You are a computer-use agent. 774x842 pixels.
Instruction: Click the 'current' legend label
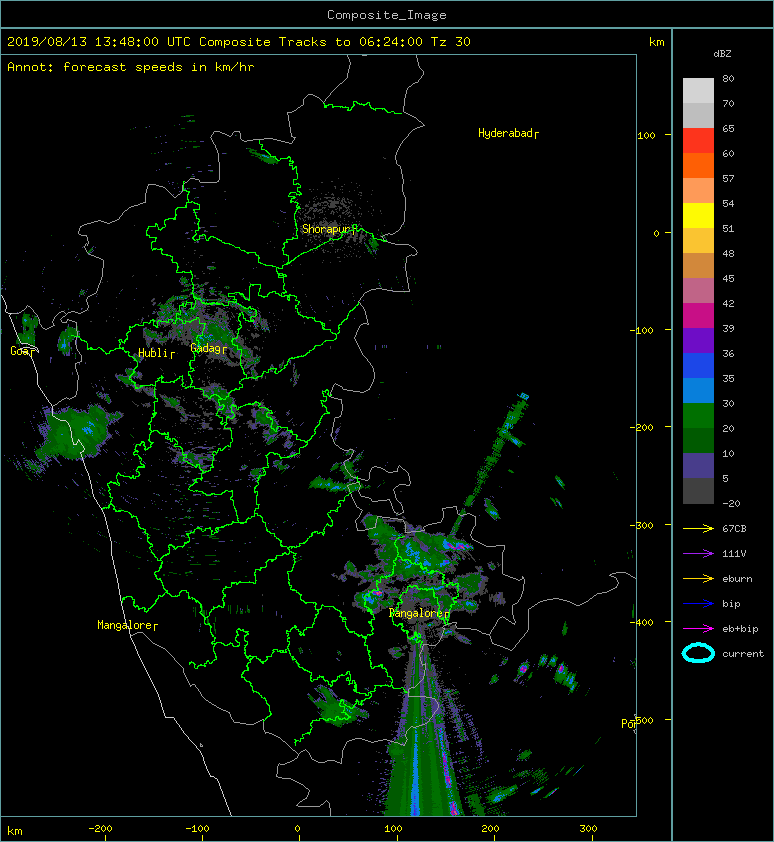pyautogui.click(x=743, y=654)
